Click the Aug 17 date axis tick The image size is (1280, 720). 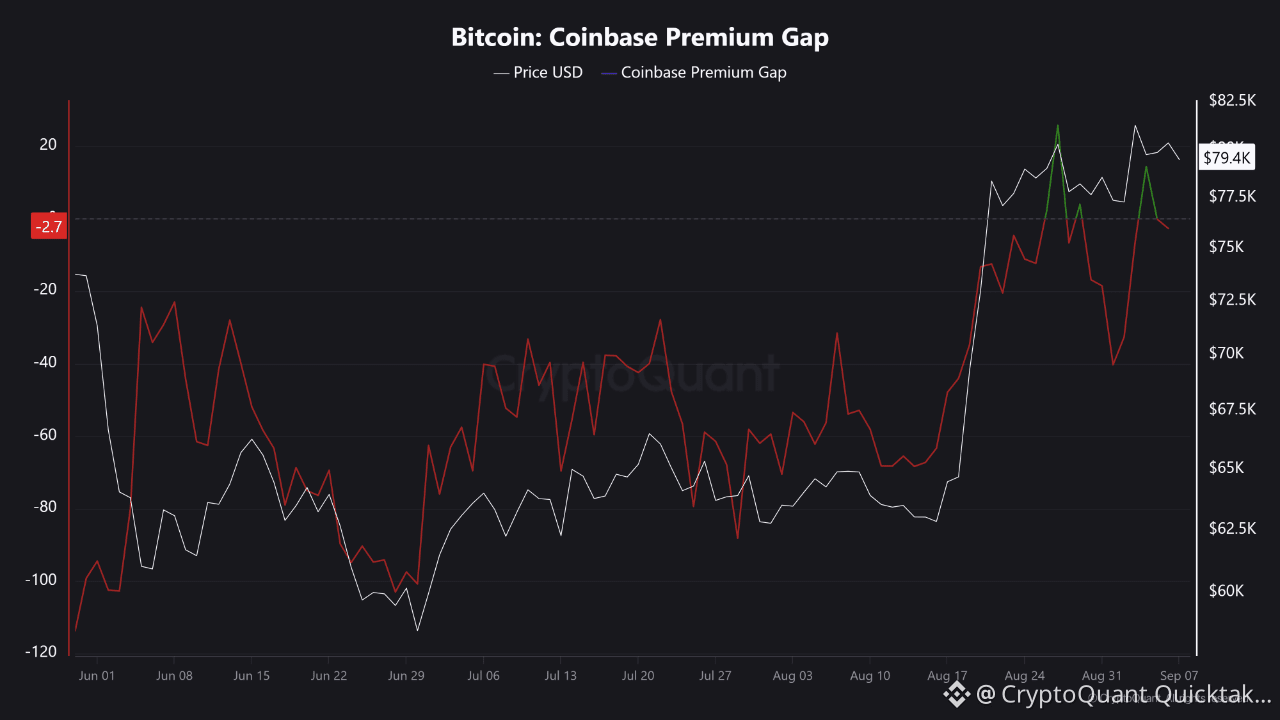(946, 676)
